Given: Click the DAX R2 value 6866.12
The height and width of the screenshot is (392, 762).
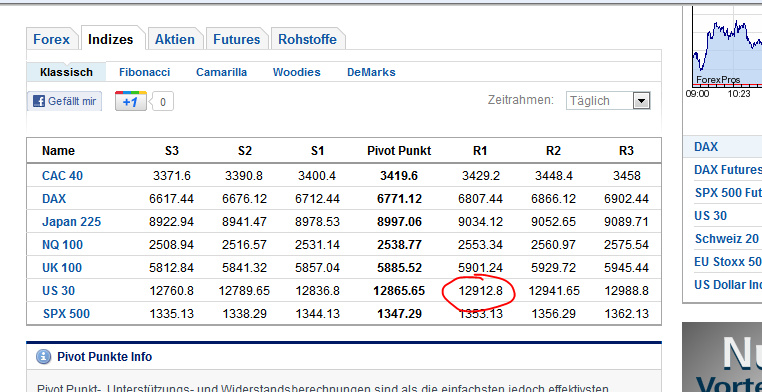Looking at the screenshot, I should point(553,199).
